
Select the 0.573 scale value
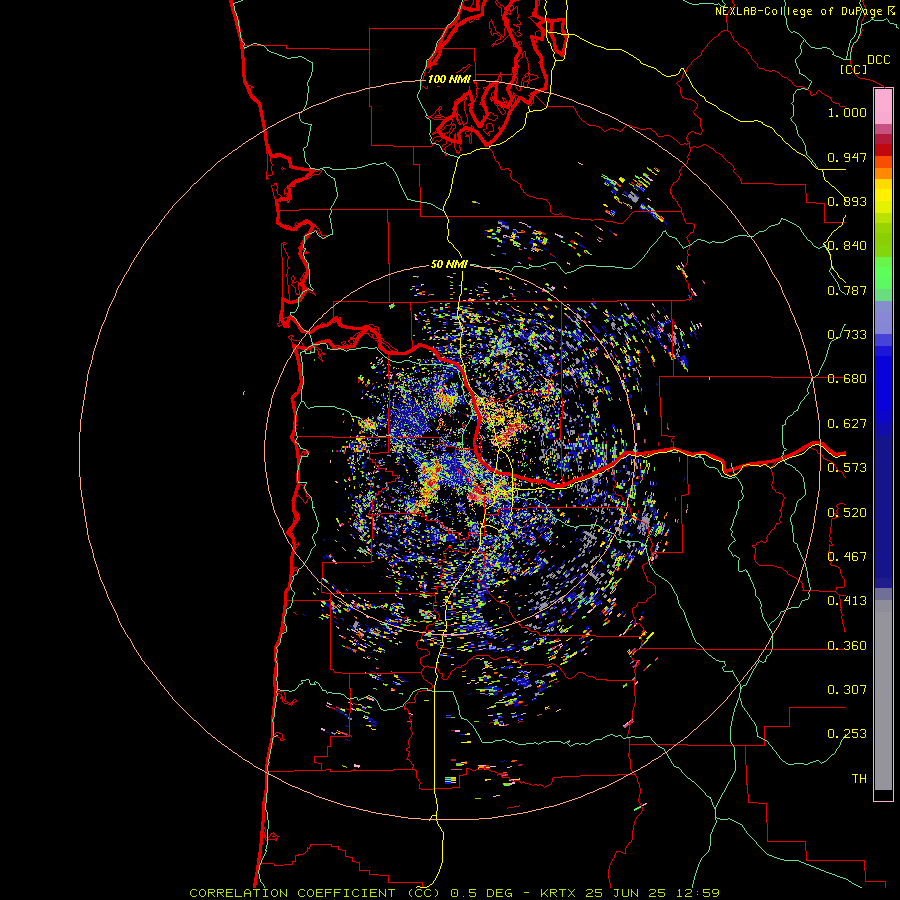847,468
